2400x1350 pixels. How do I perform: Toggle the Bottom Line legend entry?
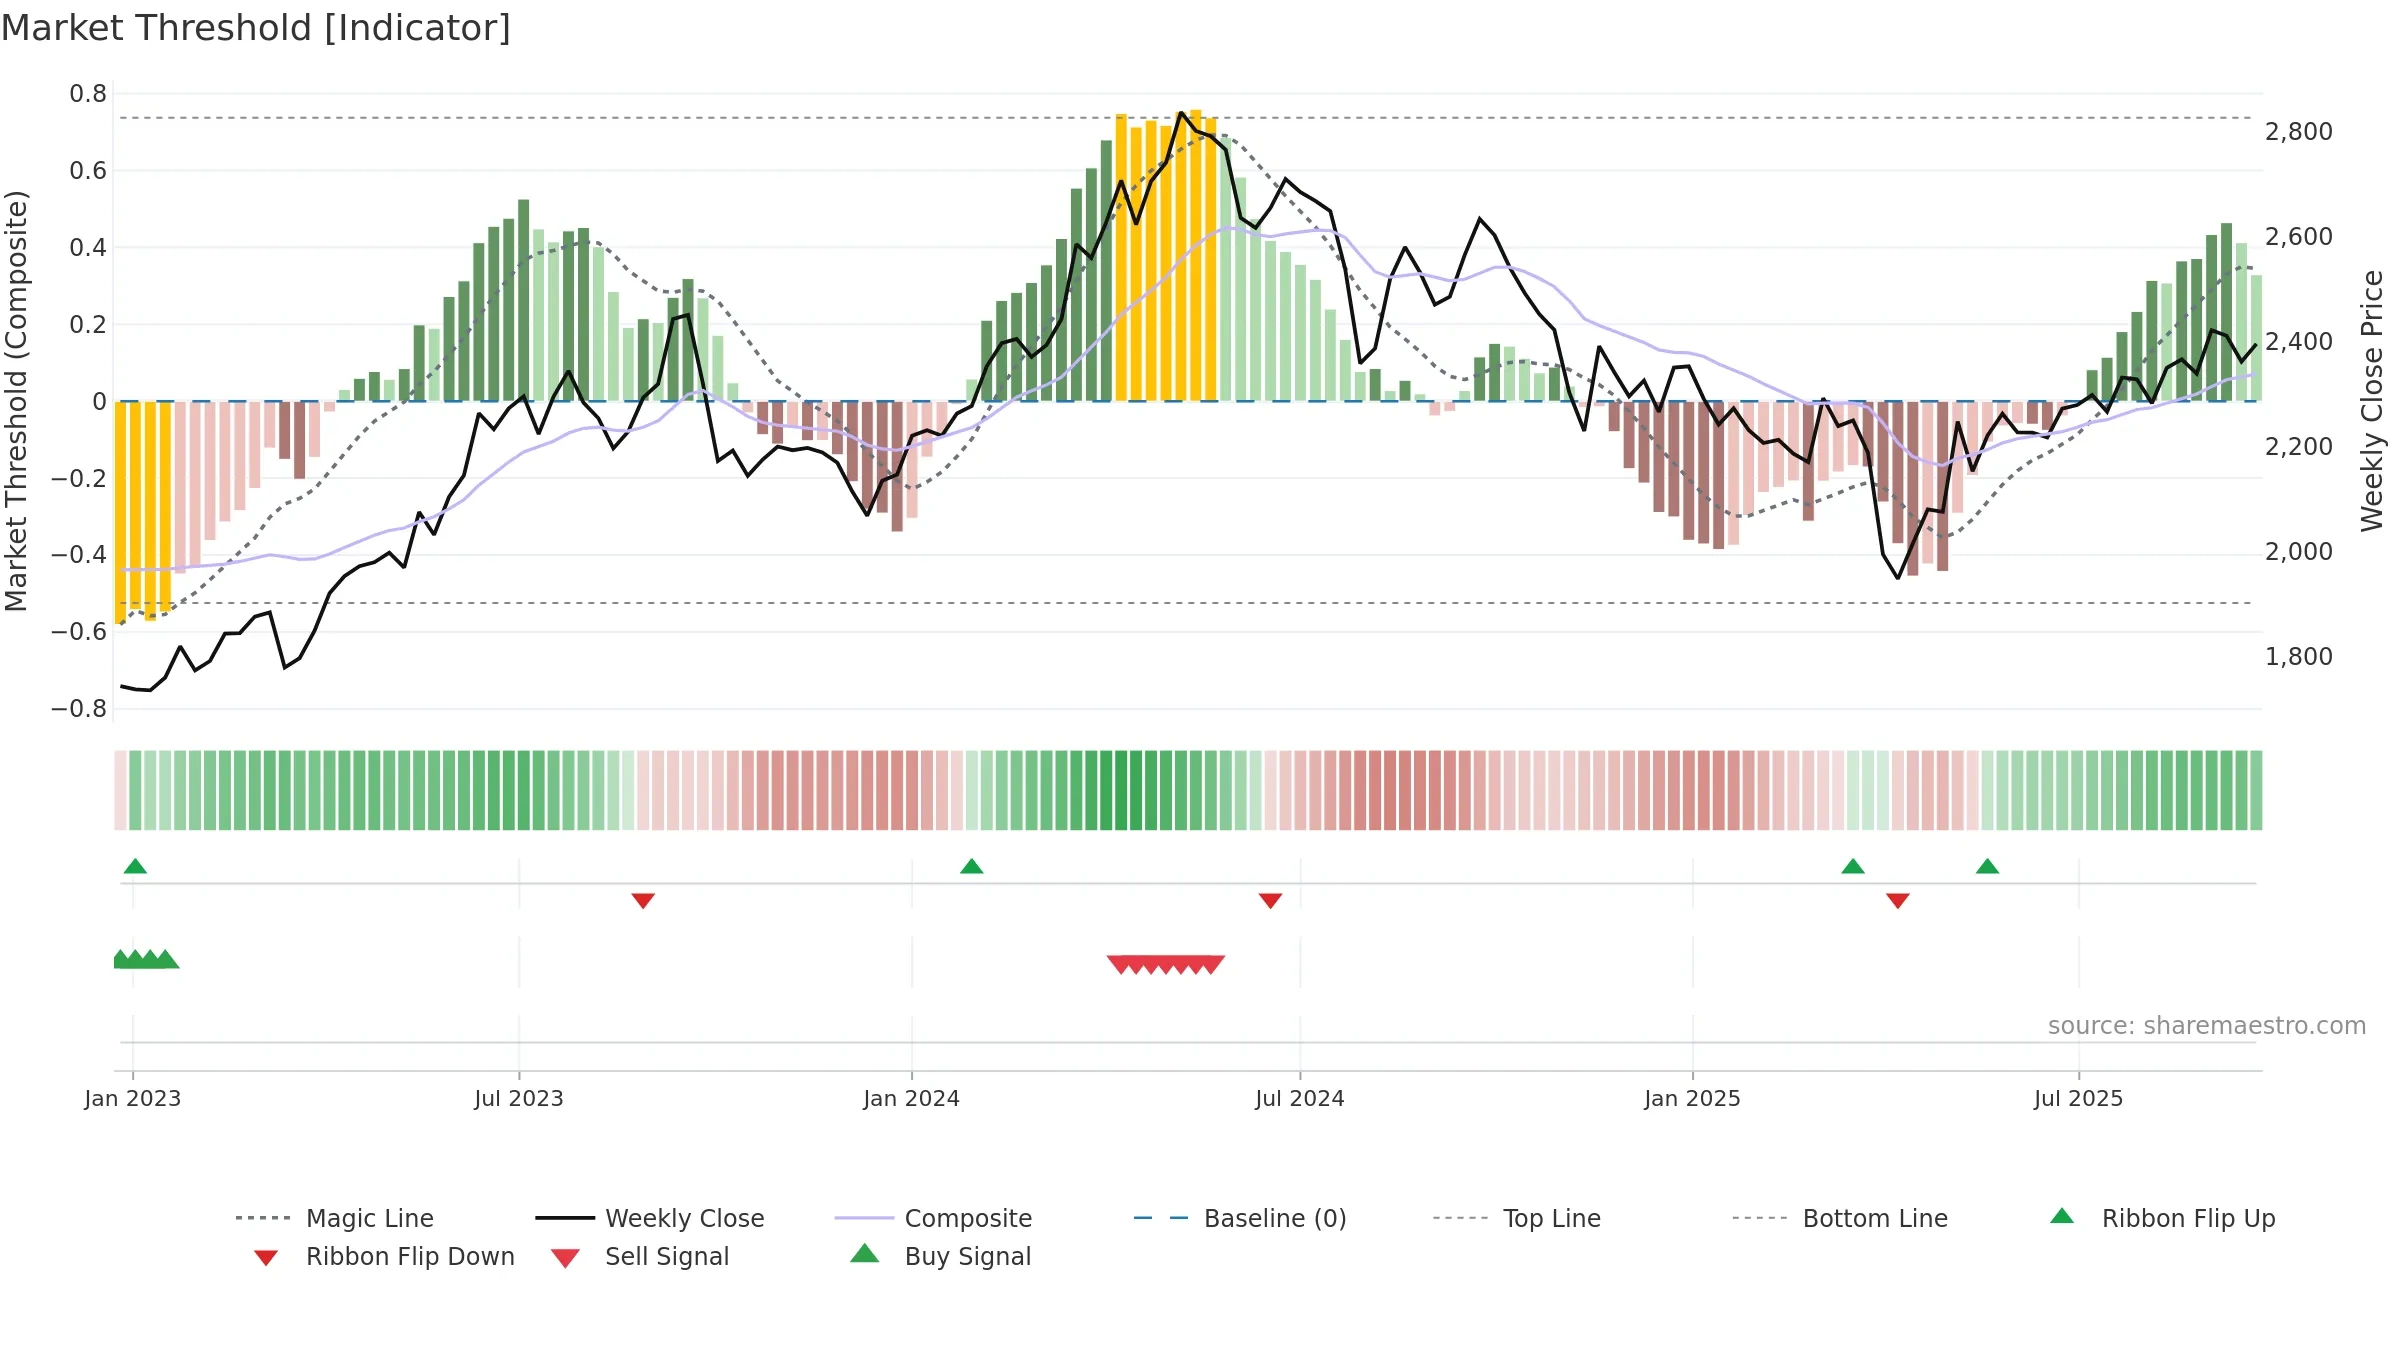pyautogui.click(x=1840, y=1218)
